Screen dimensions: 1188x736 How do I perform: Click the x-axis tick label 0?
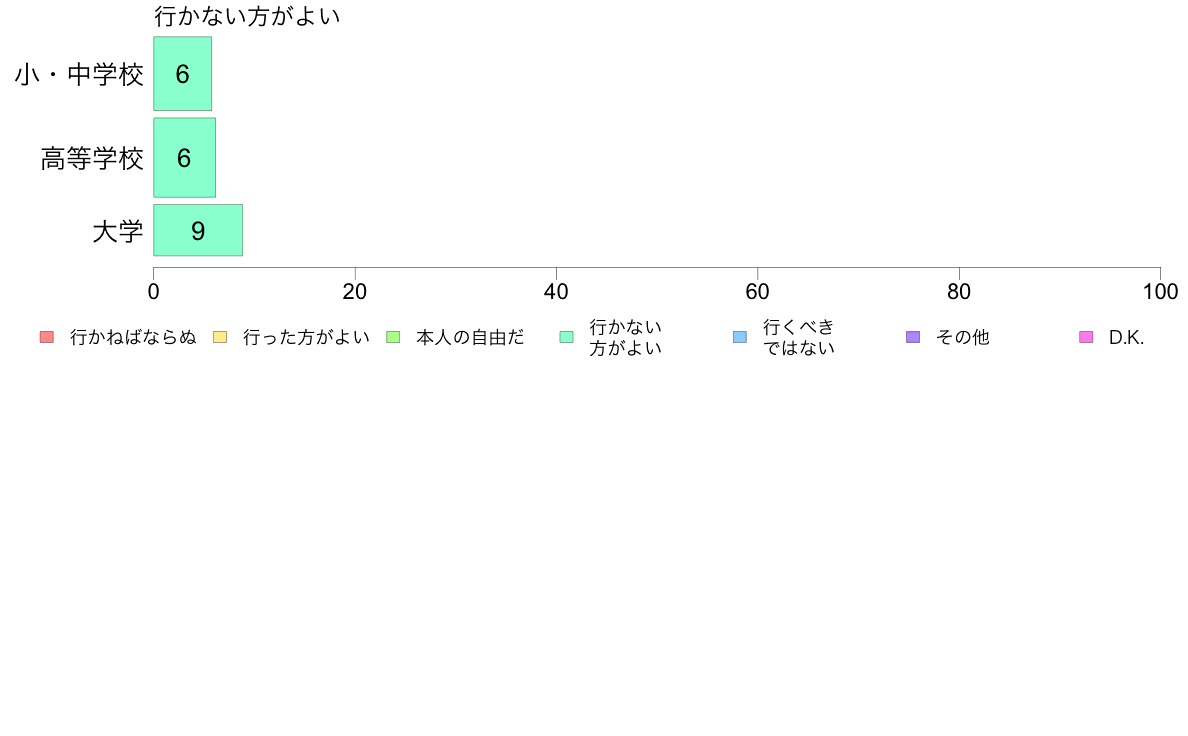click(154, 292)
